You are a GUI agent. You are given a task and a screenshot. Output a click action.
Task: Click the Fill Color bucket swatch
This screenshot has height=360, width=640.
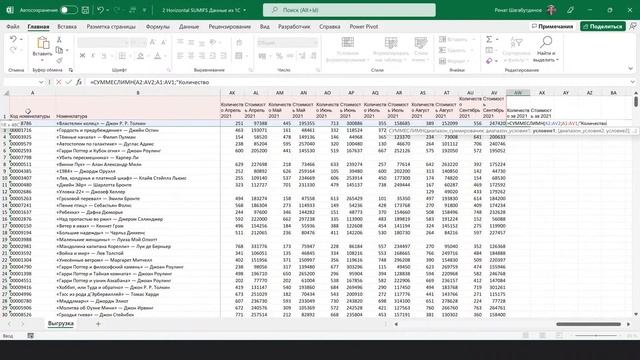140,56
